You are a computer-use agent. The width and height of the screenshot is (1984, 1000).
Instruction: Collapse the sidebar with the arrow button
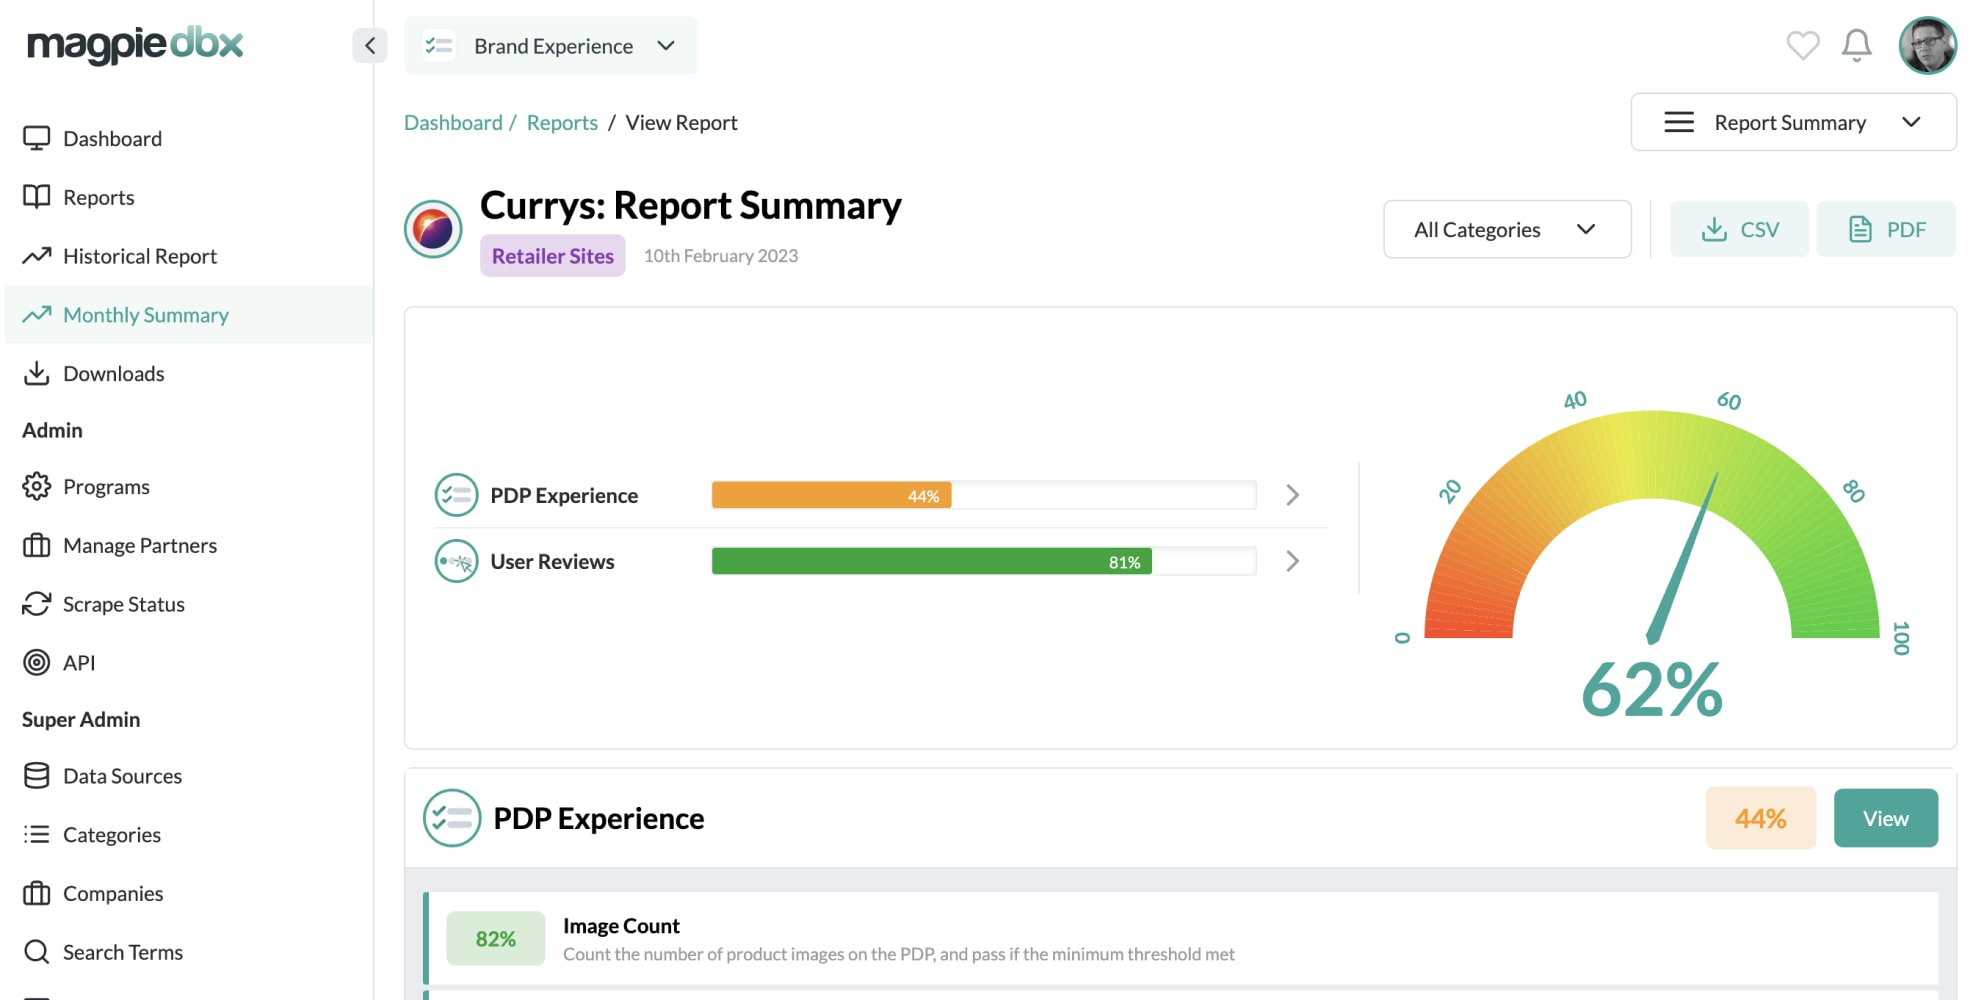pos(370,45)
